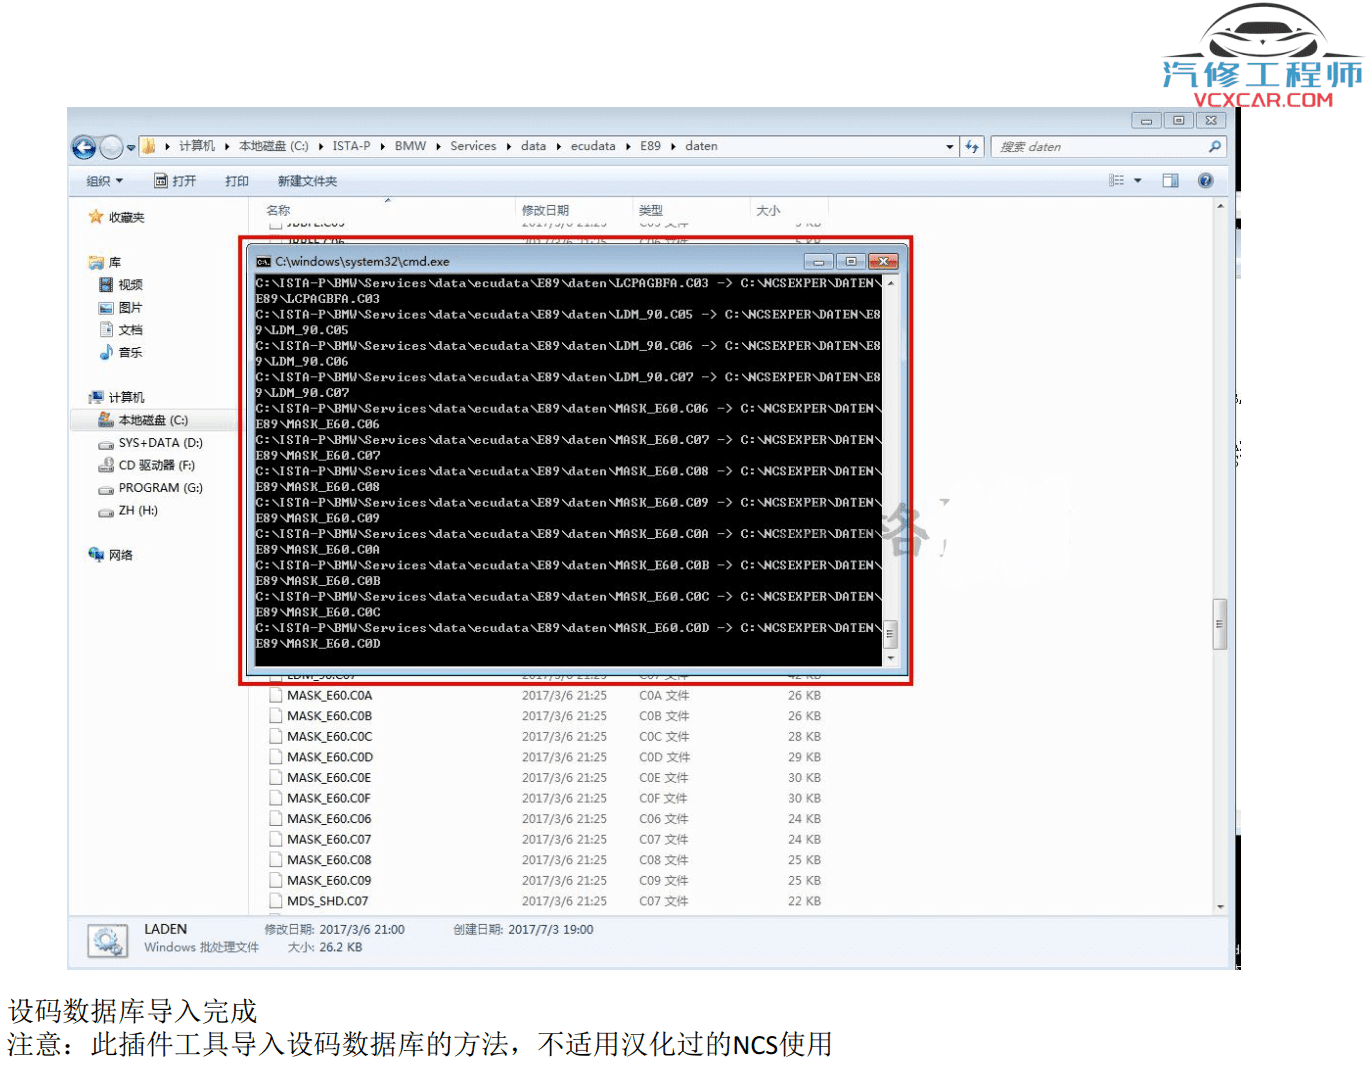Click the change view icon in toolbar
1366x1070 pixels.
(1117, 181)
